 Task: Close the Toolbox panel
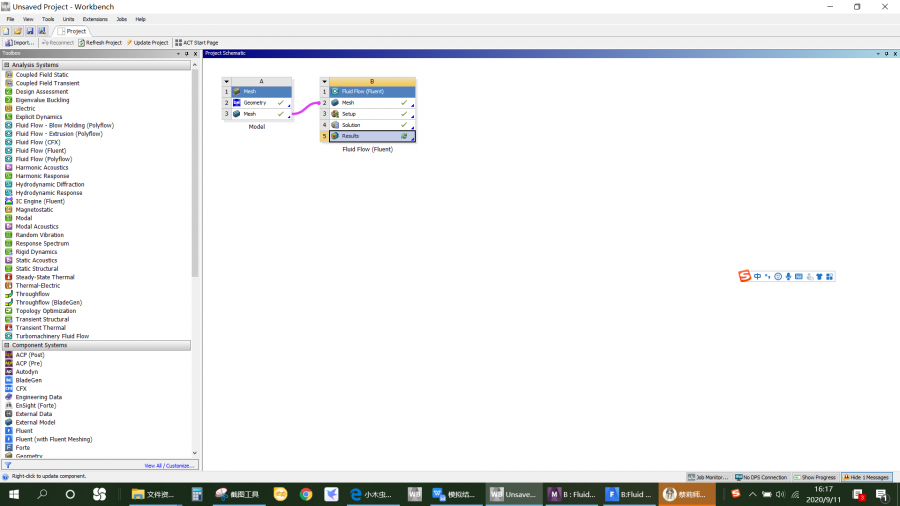click(195, 53)
